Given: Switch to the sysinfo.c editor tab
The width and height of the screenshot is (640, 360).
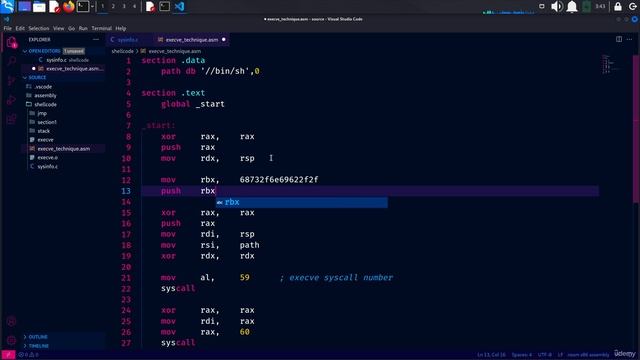Looking at the screenshot, I should pyautogui.click(x=129, y=40).
